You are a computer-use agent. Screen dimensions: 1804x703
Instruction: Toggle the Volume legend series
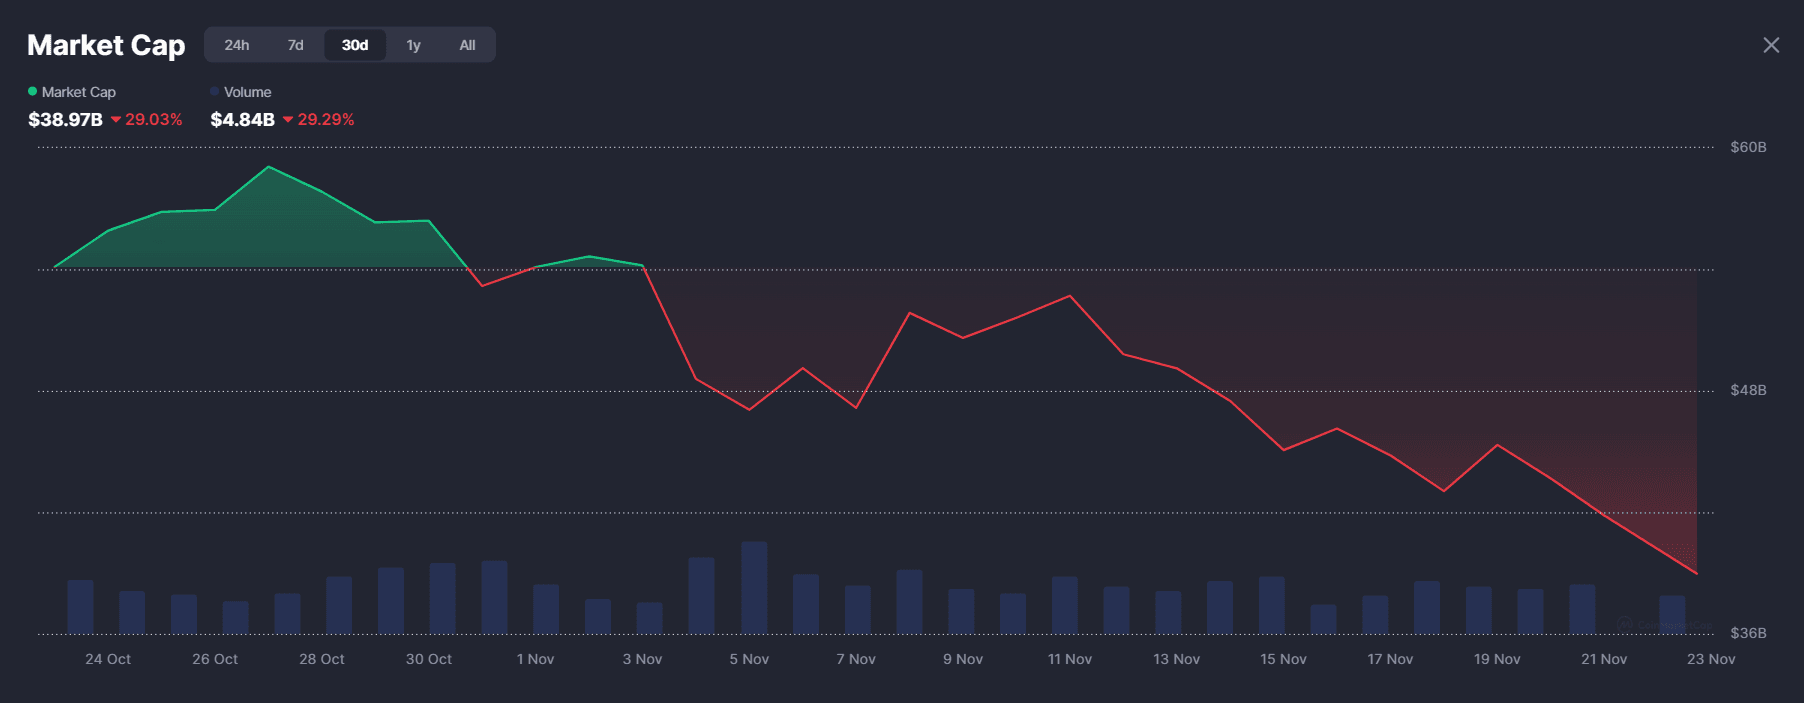pyautogui.click(x=247, y=92)
